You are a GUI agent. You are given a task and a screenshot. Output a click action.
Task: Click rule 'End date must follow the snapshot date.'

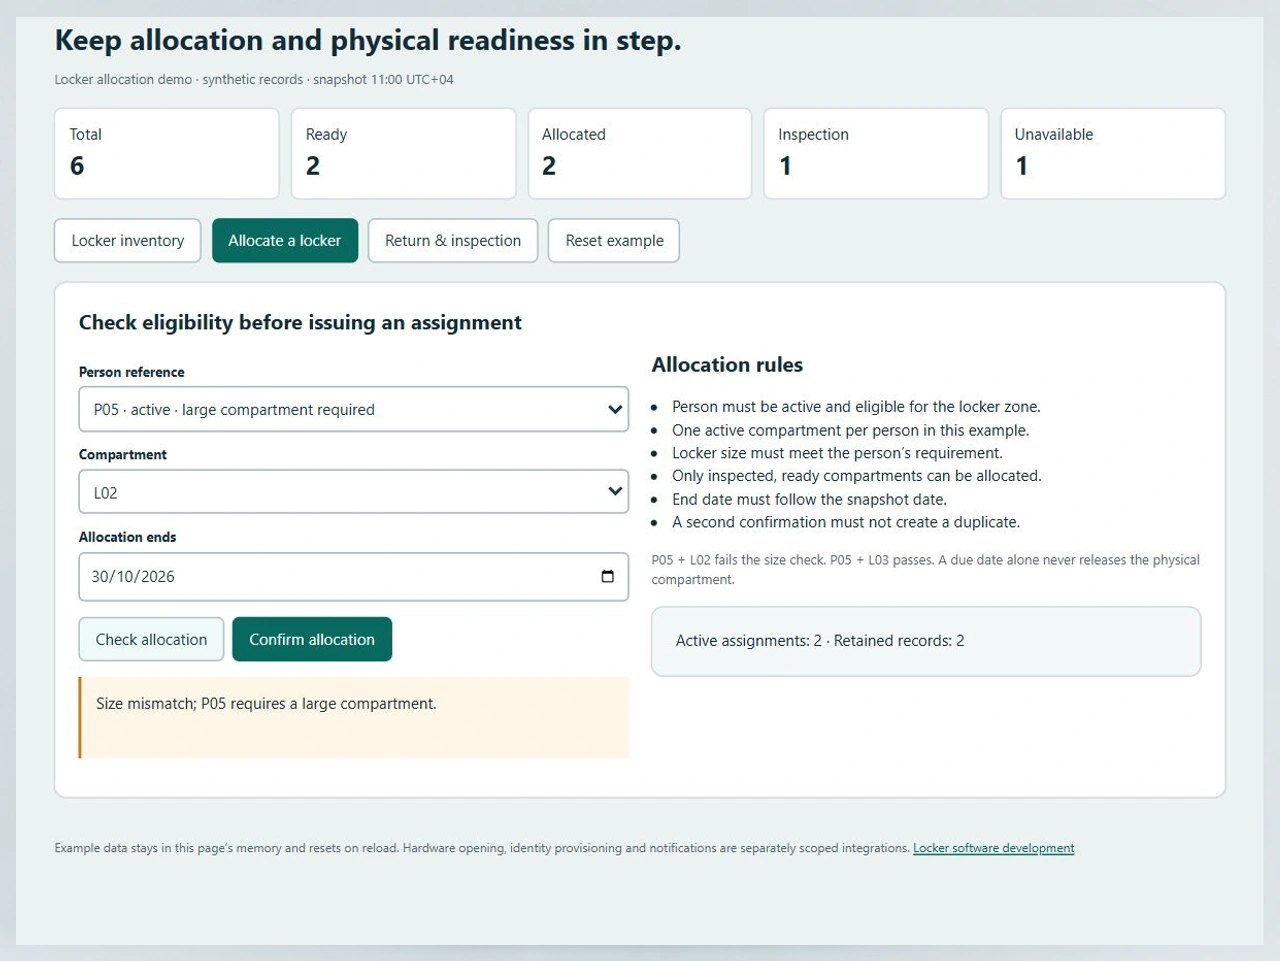point(809,499)
